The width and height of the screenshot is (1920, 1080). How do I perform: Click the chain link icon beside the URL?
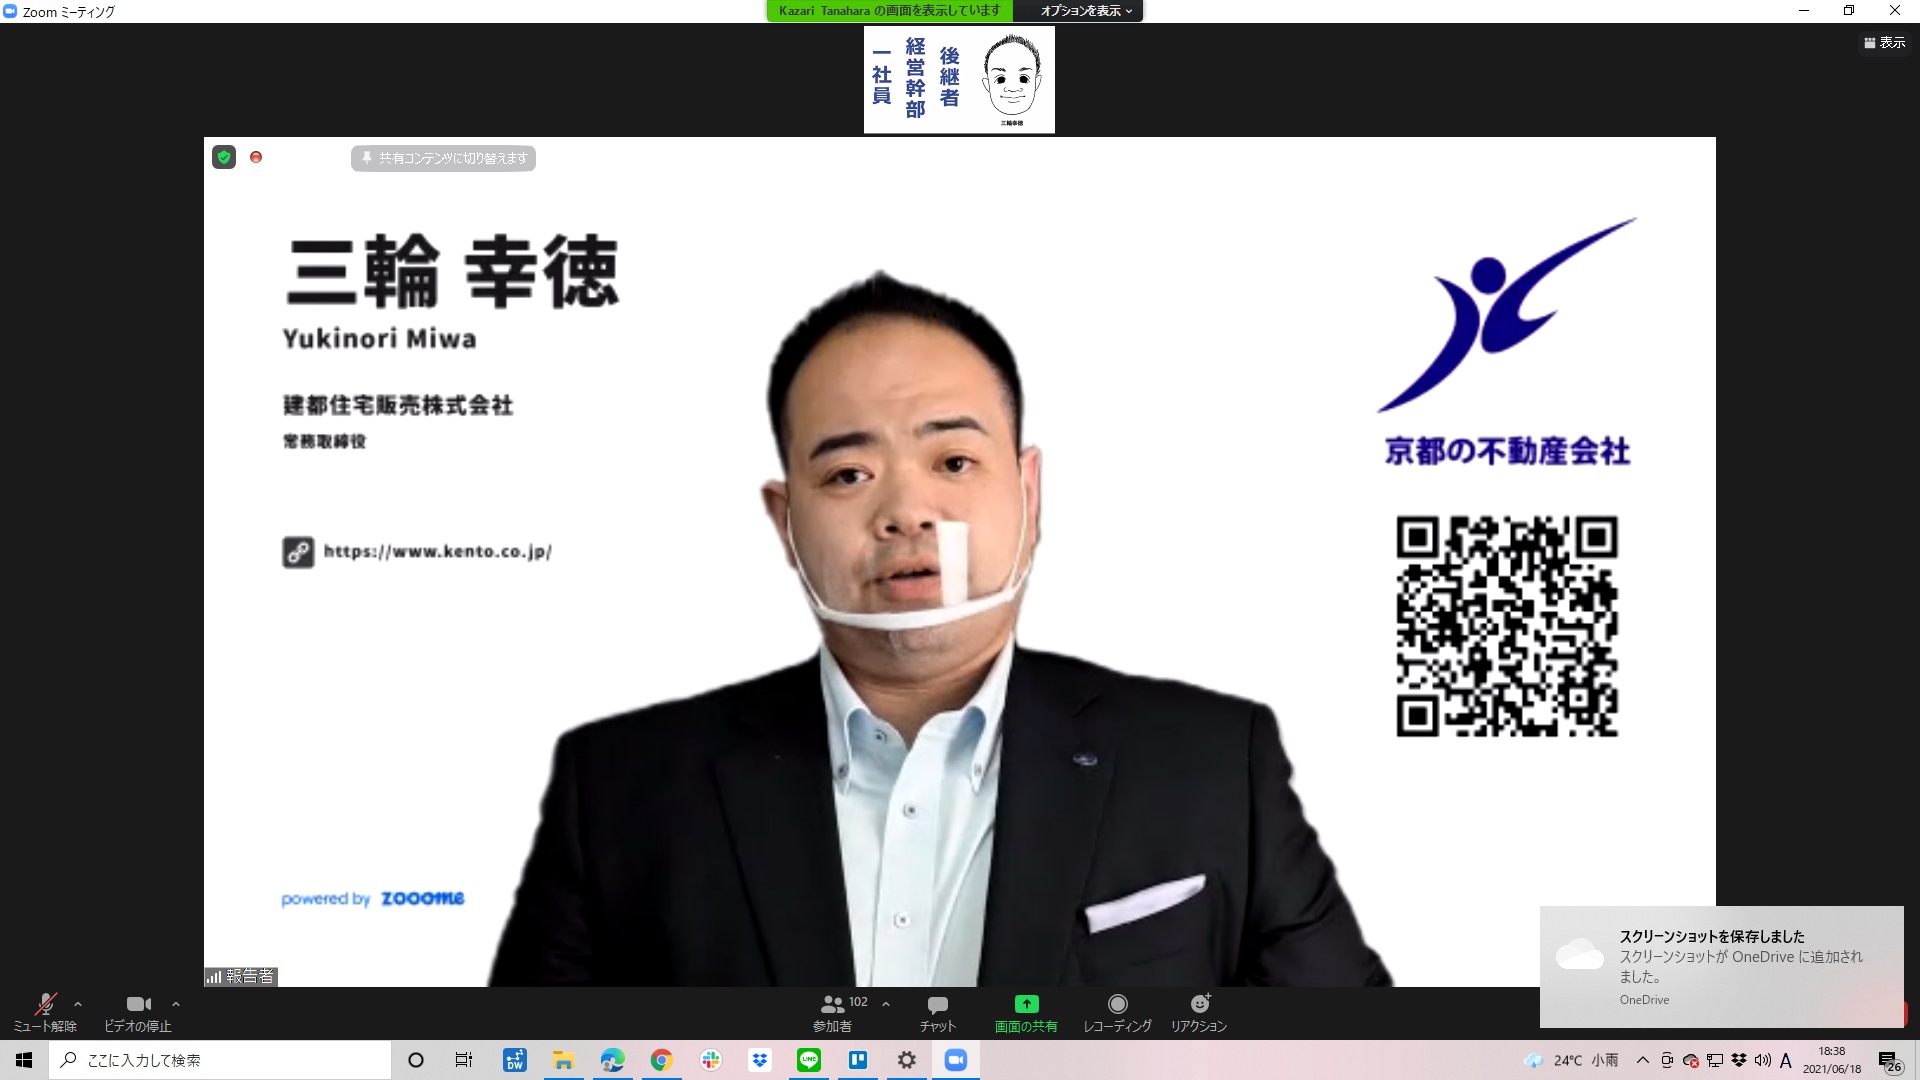point(298,552)
